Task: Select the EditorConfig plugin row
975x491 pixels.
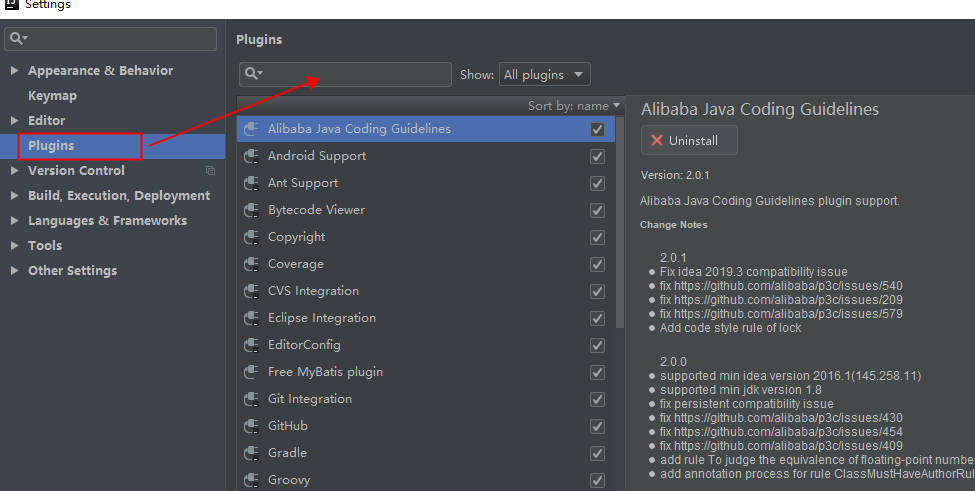Action: point(425,345)
